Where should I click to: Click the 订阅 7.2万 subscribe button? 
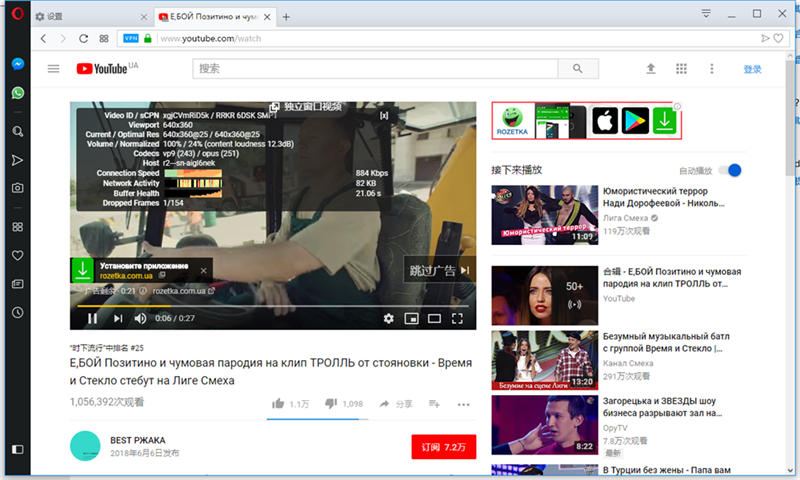coord(443,447)
